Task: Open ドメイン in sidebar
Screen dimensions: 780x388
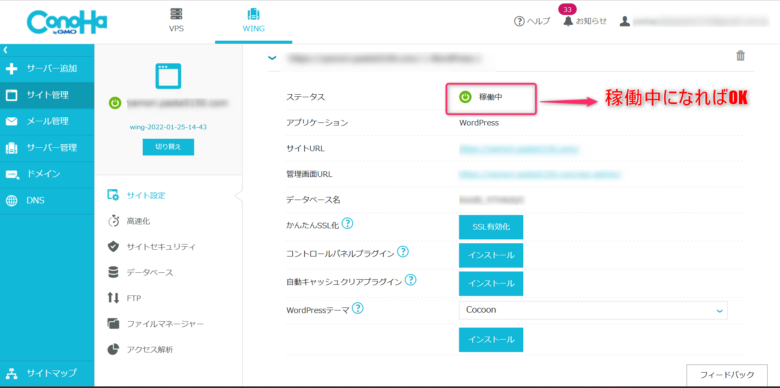Action: coord(47,174)
